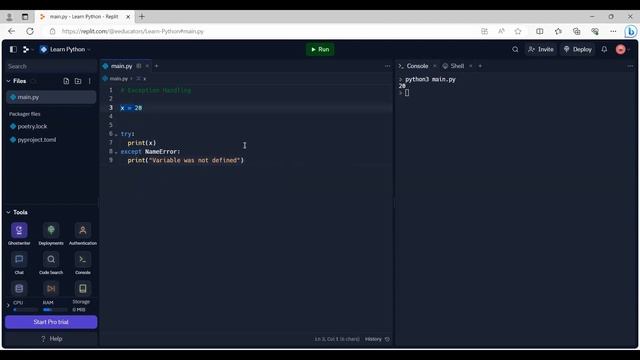
Task: Open notifications bell
Action: (604, 49)
